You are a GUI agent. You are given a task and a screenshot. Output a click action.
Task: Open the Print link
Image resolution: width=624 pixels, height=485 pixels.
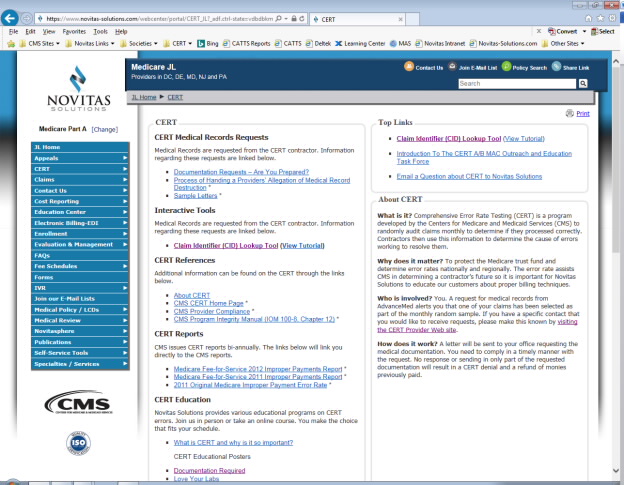[x=583, y=113]
